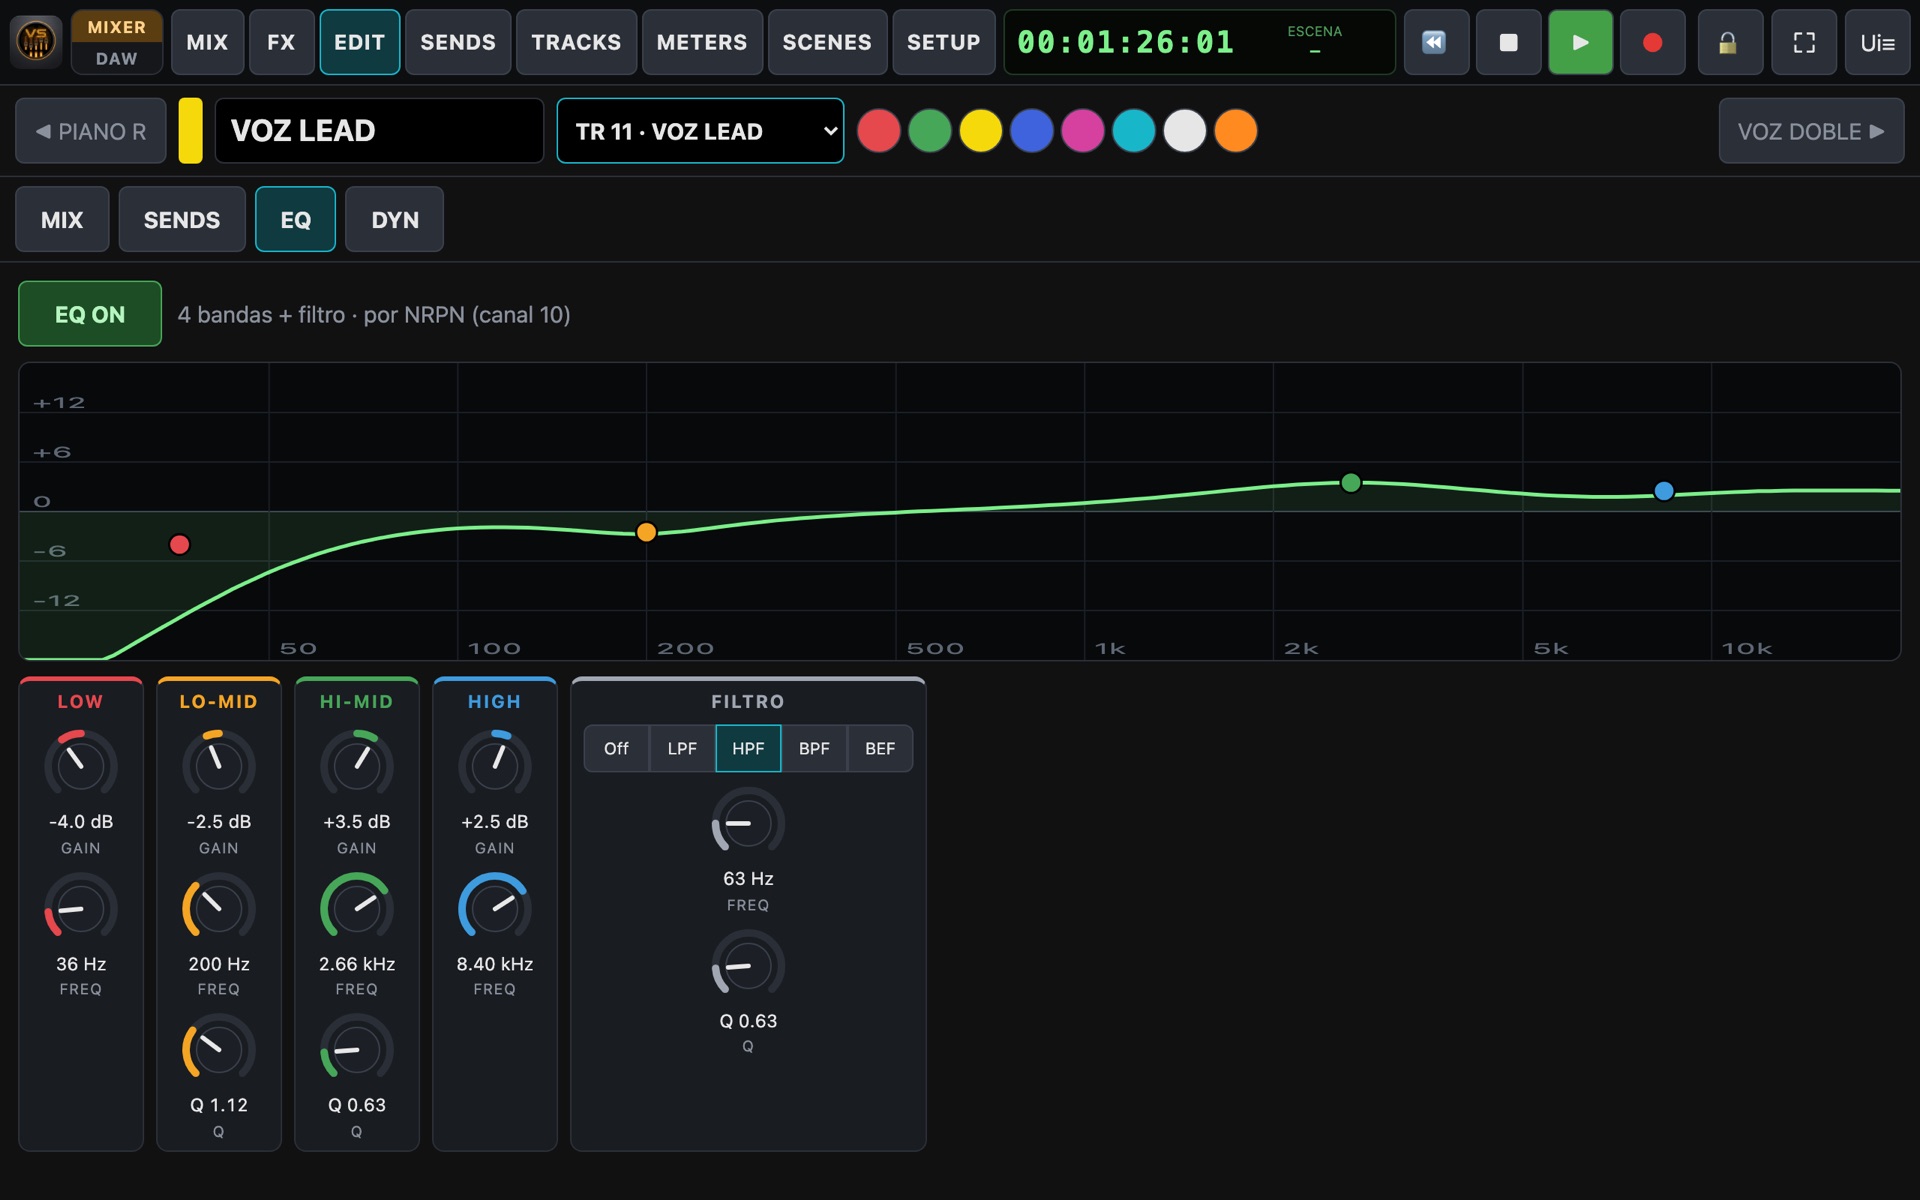Image resolution: width=1920 pixels, height=1200 pixels.
Task: Toggle the MIXER / DAW mode switch
Action: click(117, 42)
